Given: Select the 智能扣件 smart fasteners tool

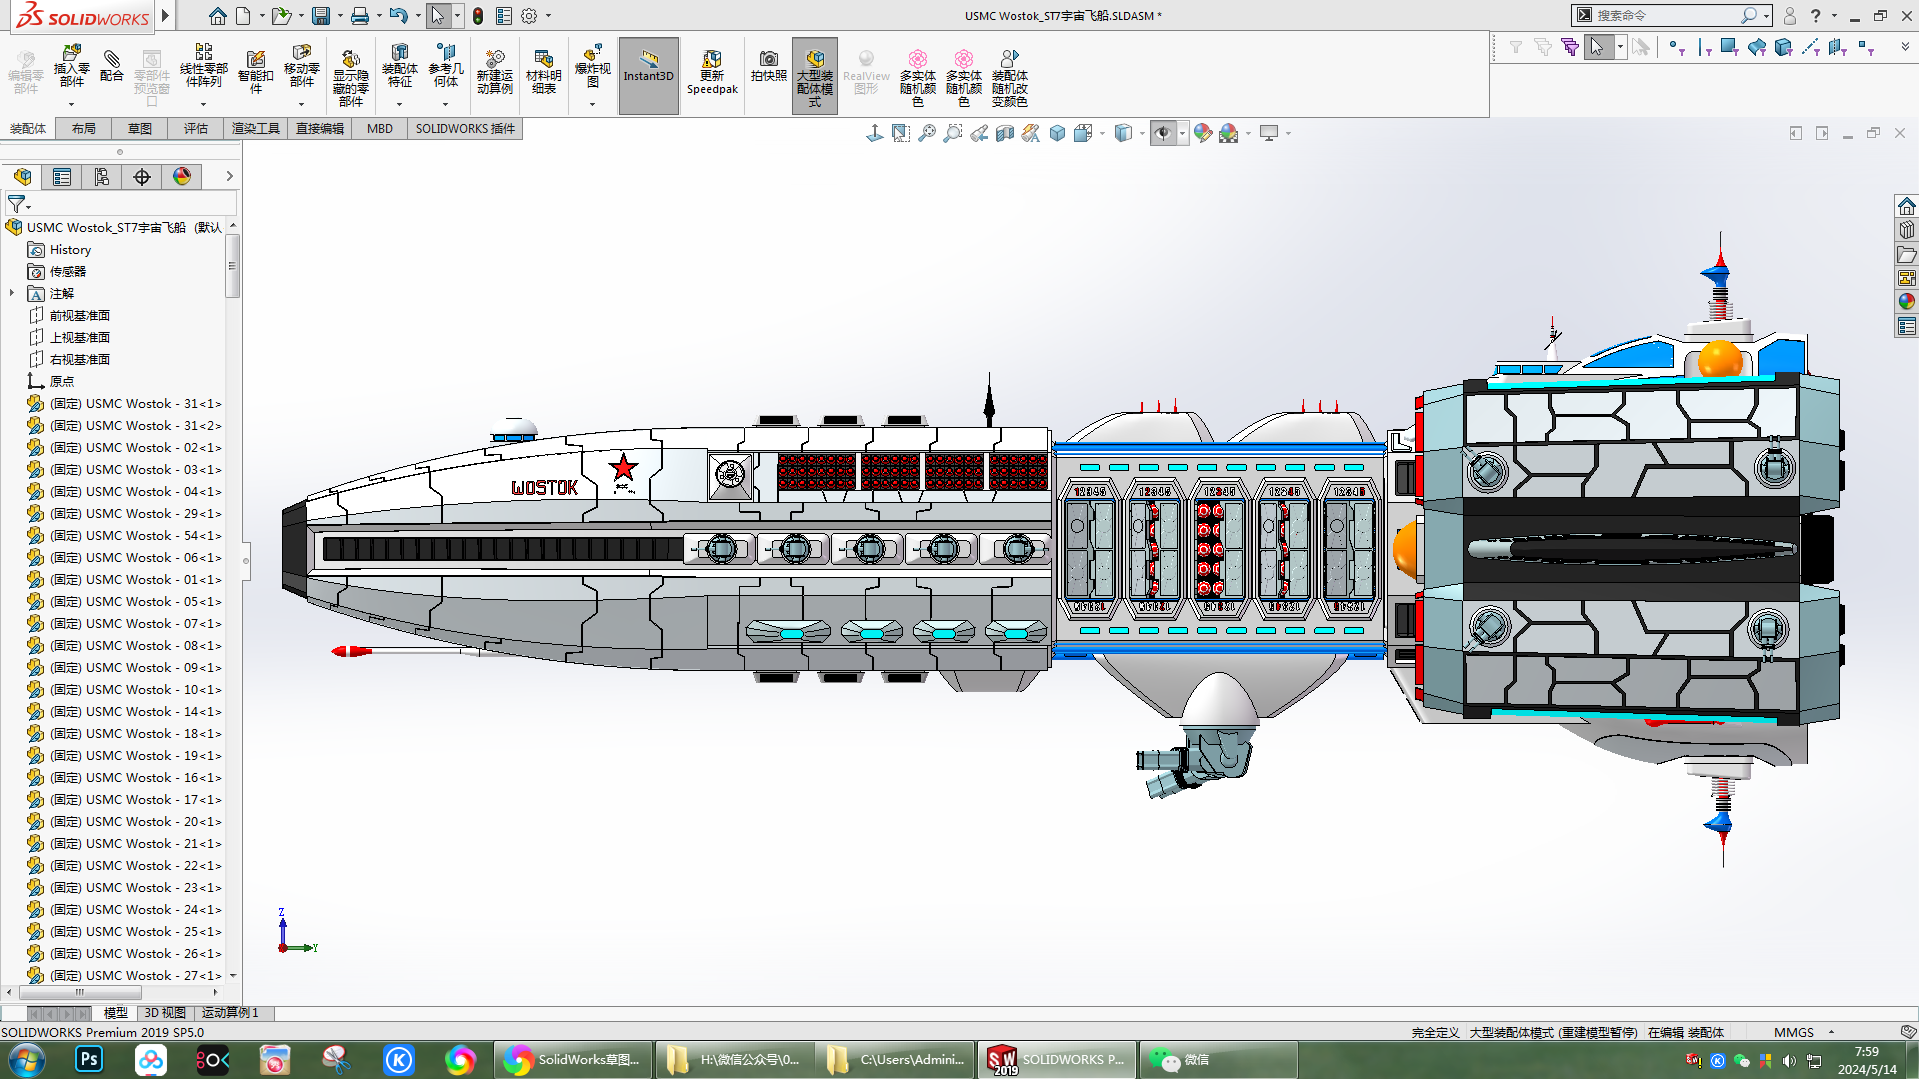Looking at the screenshot, I should coord(255,68).
